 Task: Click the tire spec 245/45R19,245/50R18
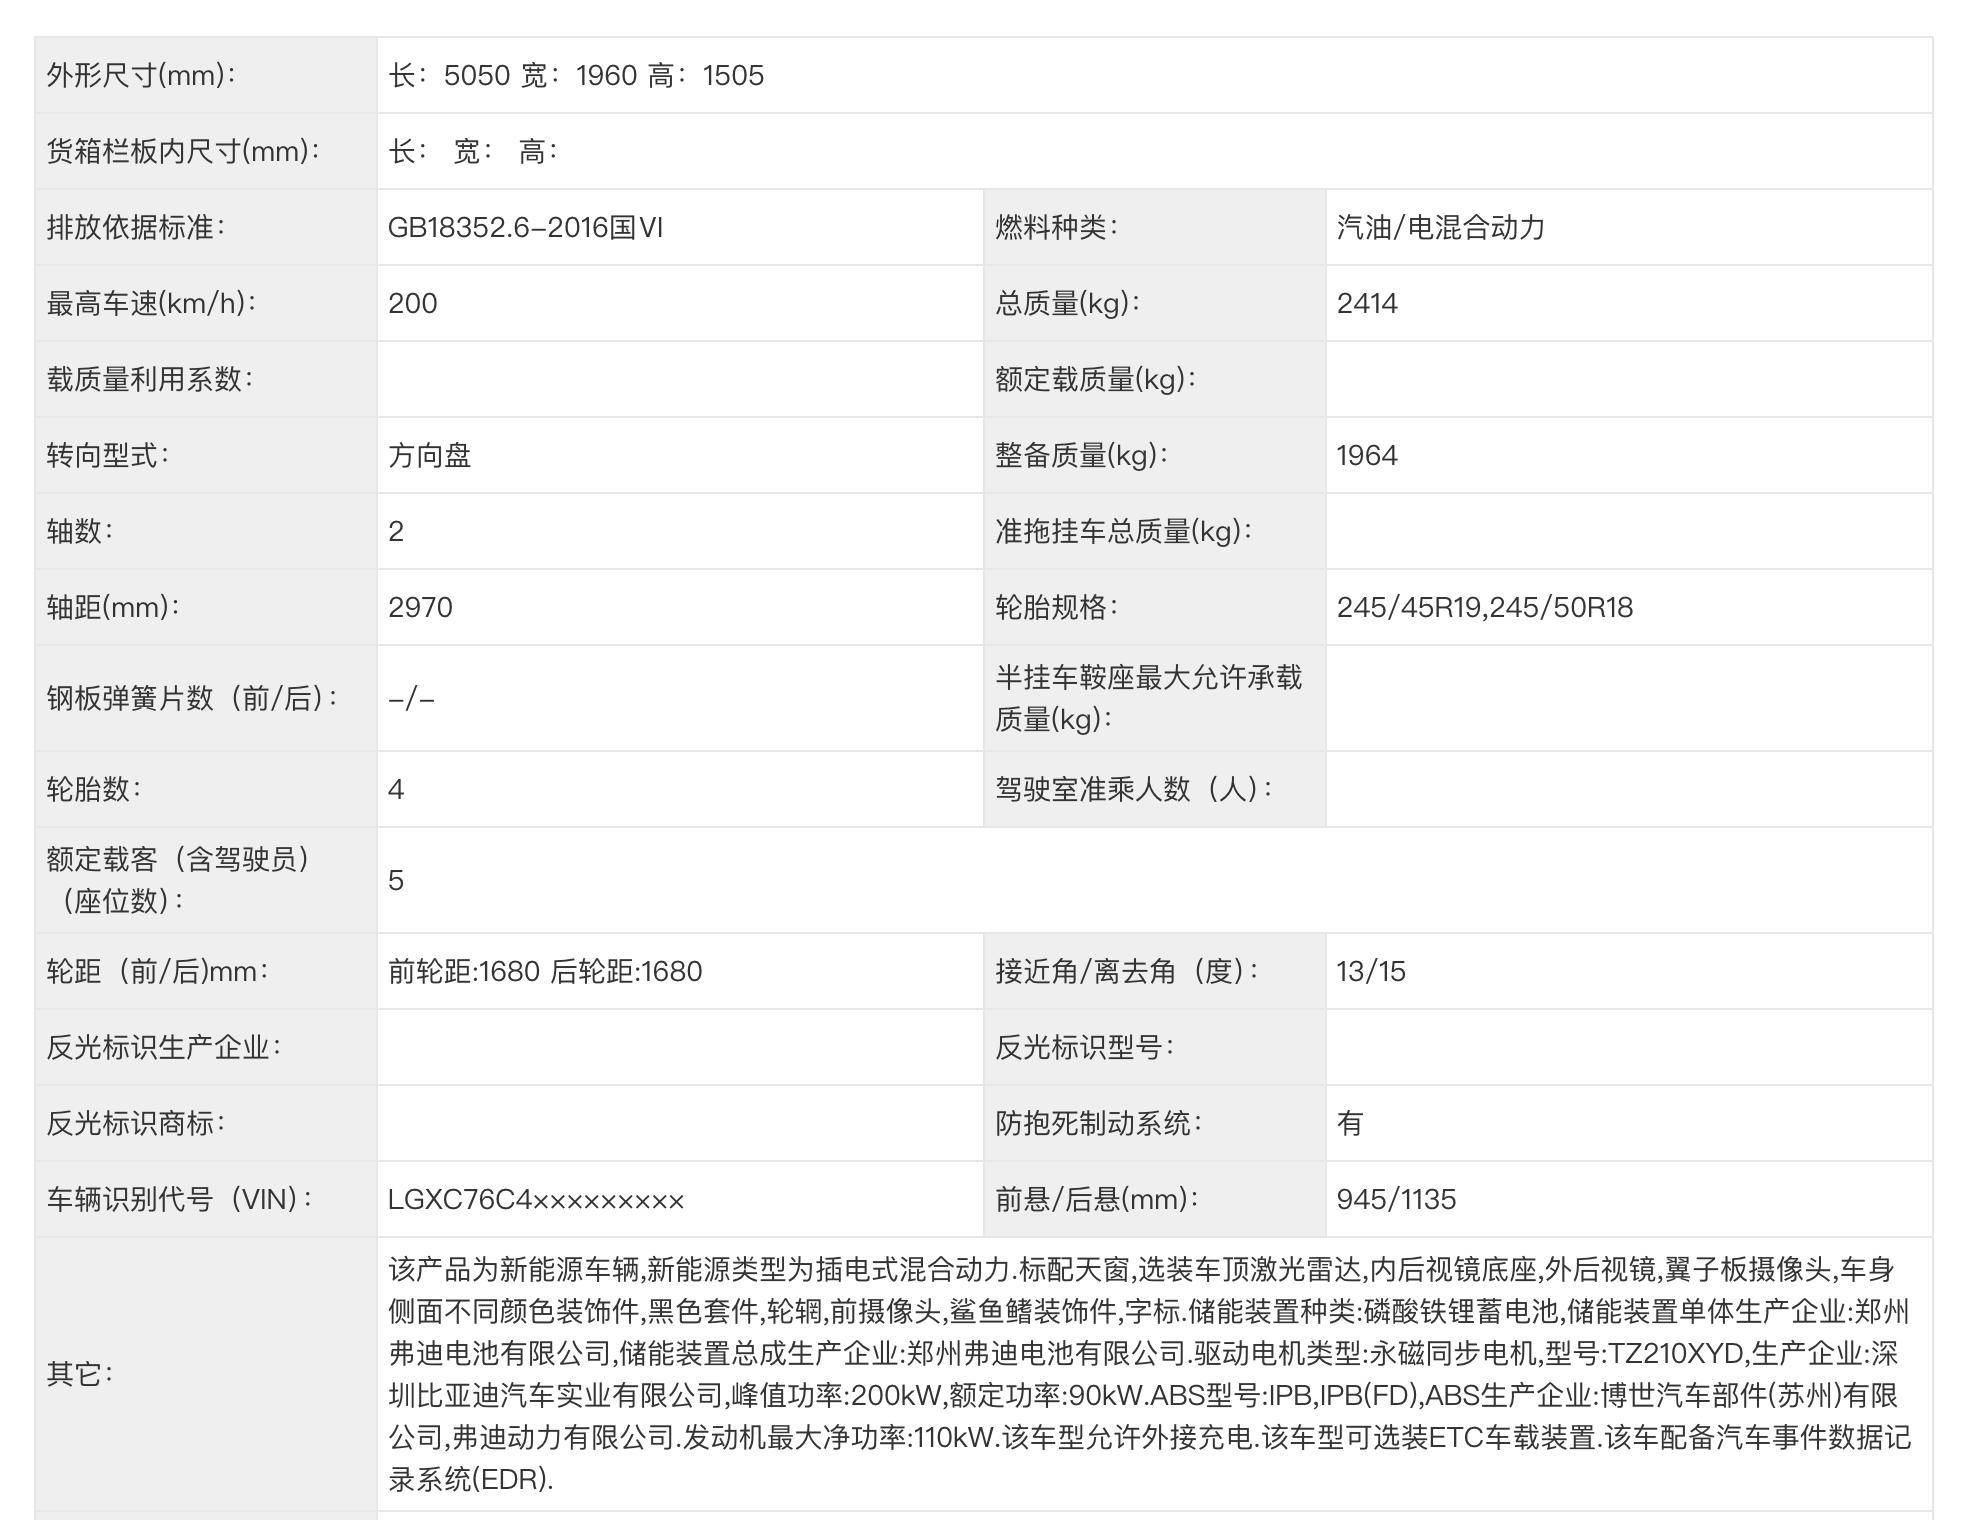[1484, 608]
